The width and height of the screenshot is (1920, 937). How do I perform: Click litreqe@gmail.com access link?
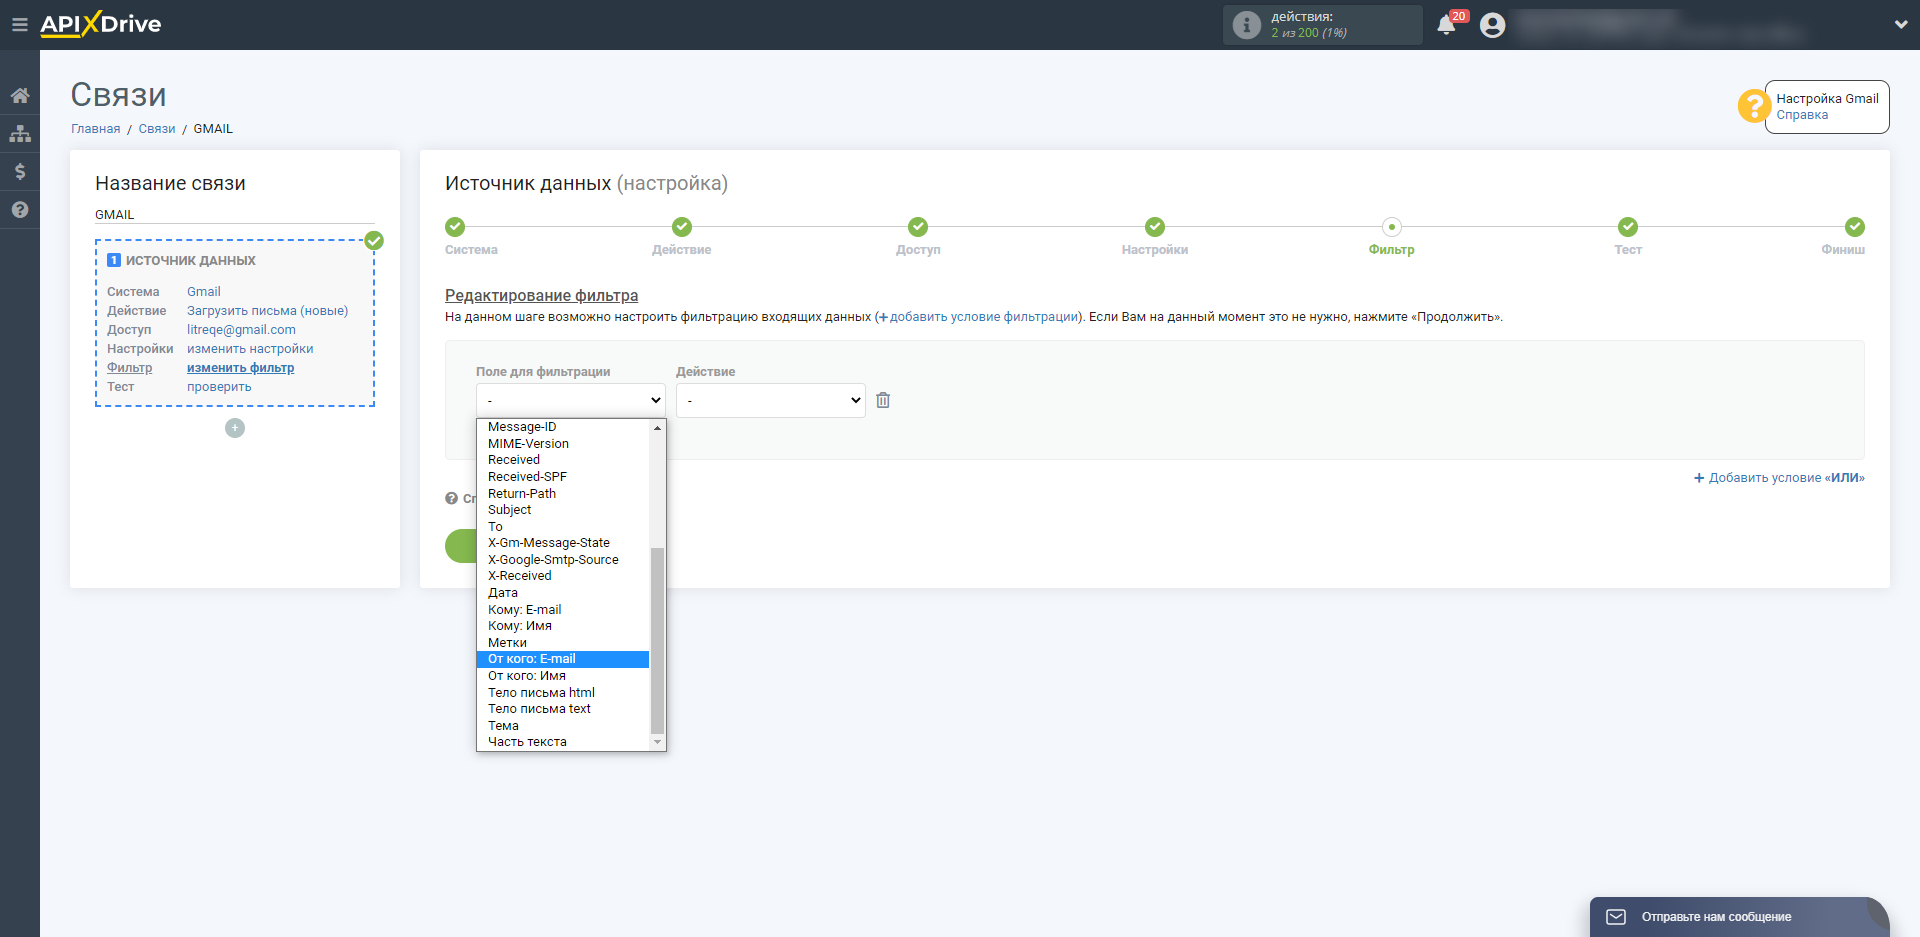[x=241, y=330]
